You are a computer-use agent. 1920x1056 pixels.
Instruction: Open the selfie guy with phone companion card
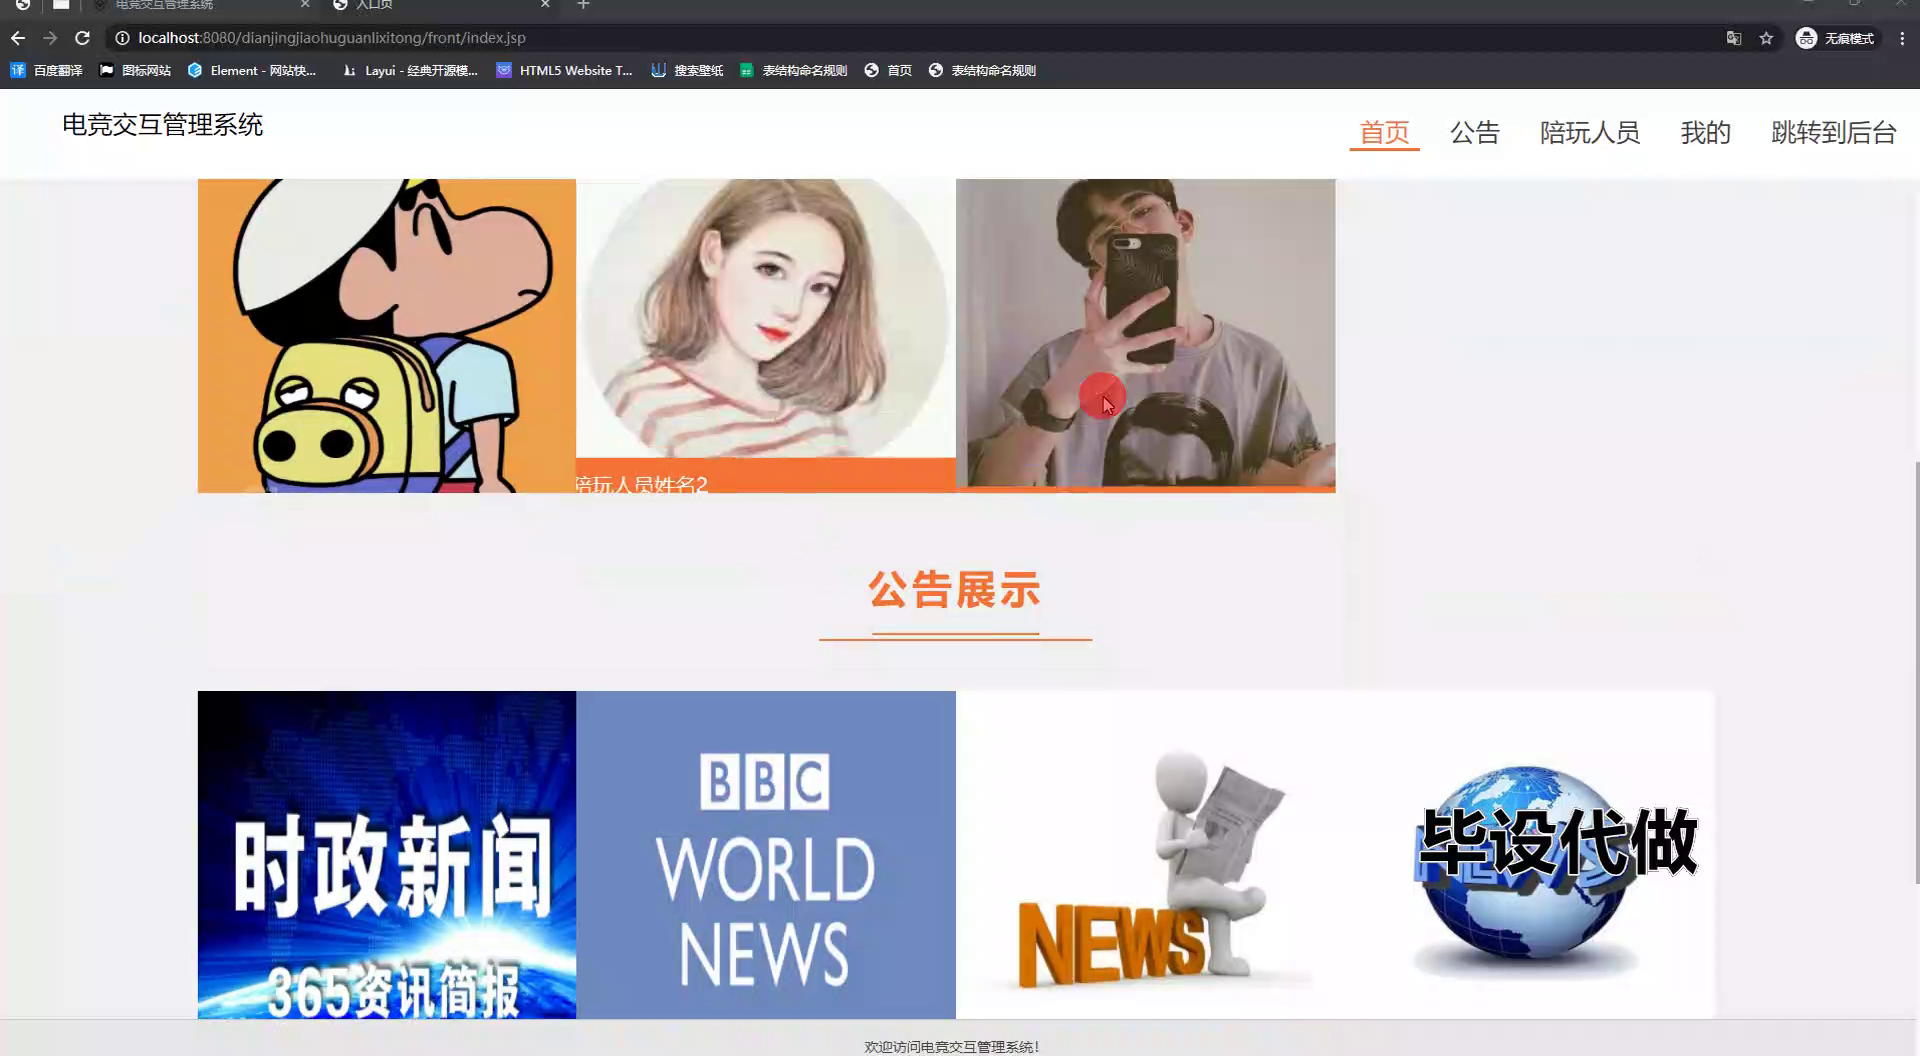pos(1146,334)
